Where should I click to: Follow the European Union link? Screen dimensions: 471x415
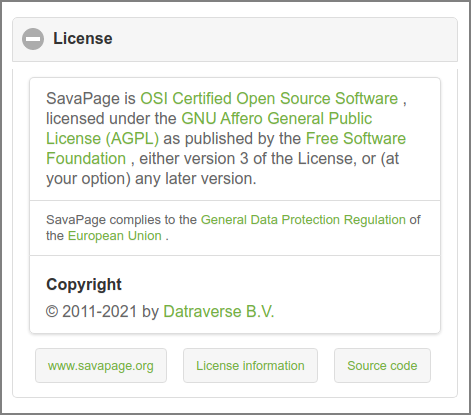[x=115, y=236]
